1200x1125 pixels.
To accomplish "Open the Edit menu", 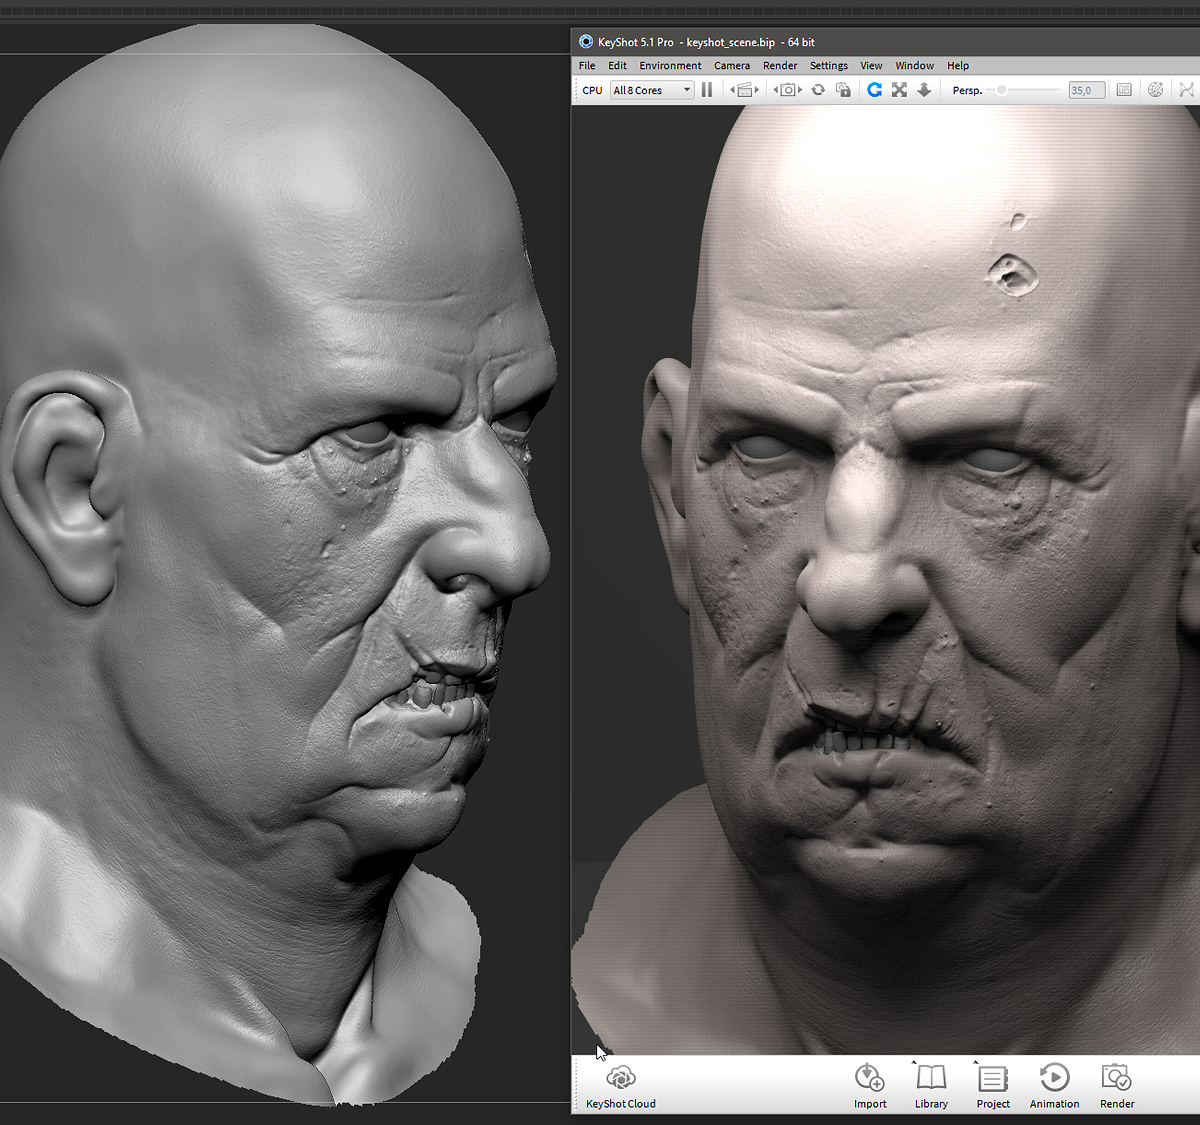I will [618, 66].
